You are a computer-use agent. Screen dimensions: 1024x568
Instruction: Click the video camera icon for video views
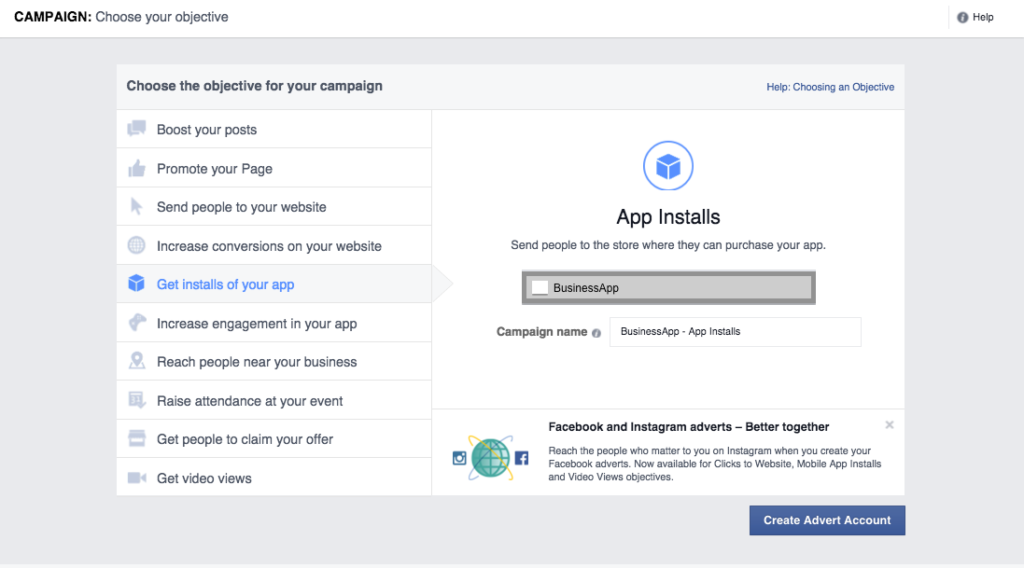click(x=137, y=478)
